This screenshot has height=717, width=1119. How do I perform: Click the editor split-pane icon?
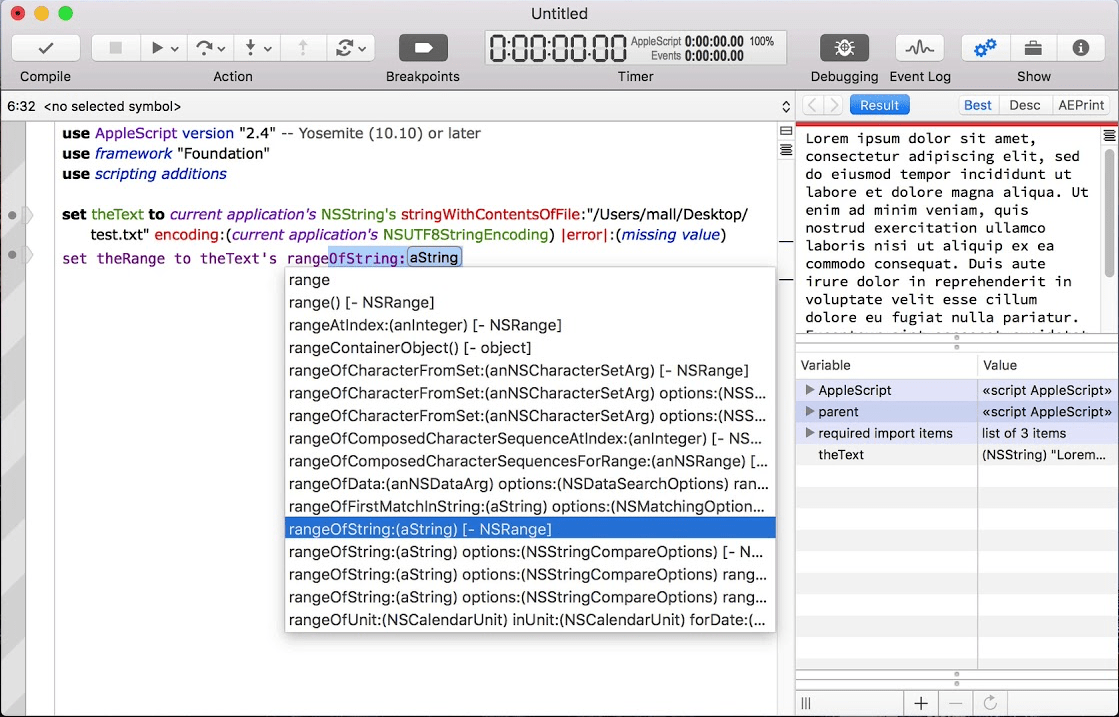pos(786,131)
